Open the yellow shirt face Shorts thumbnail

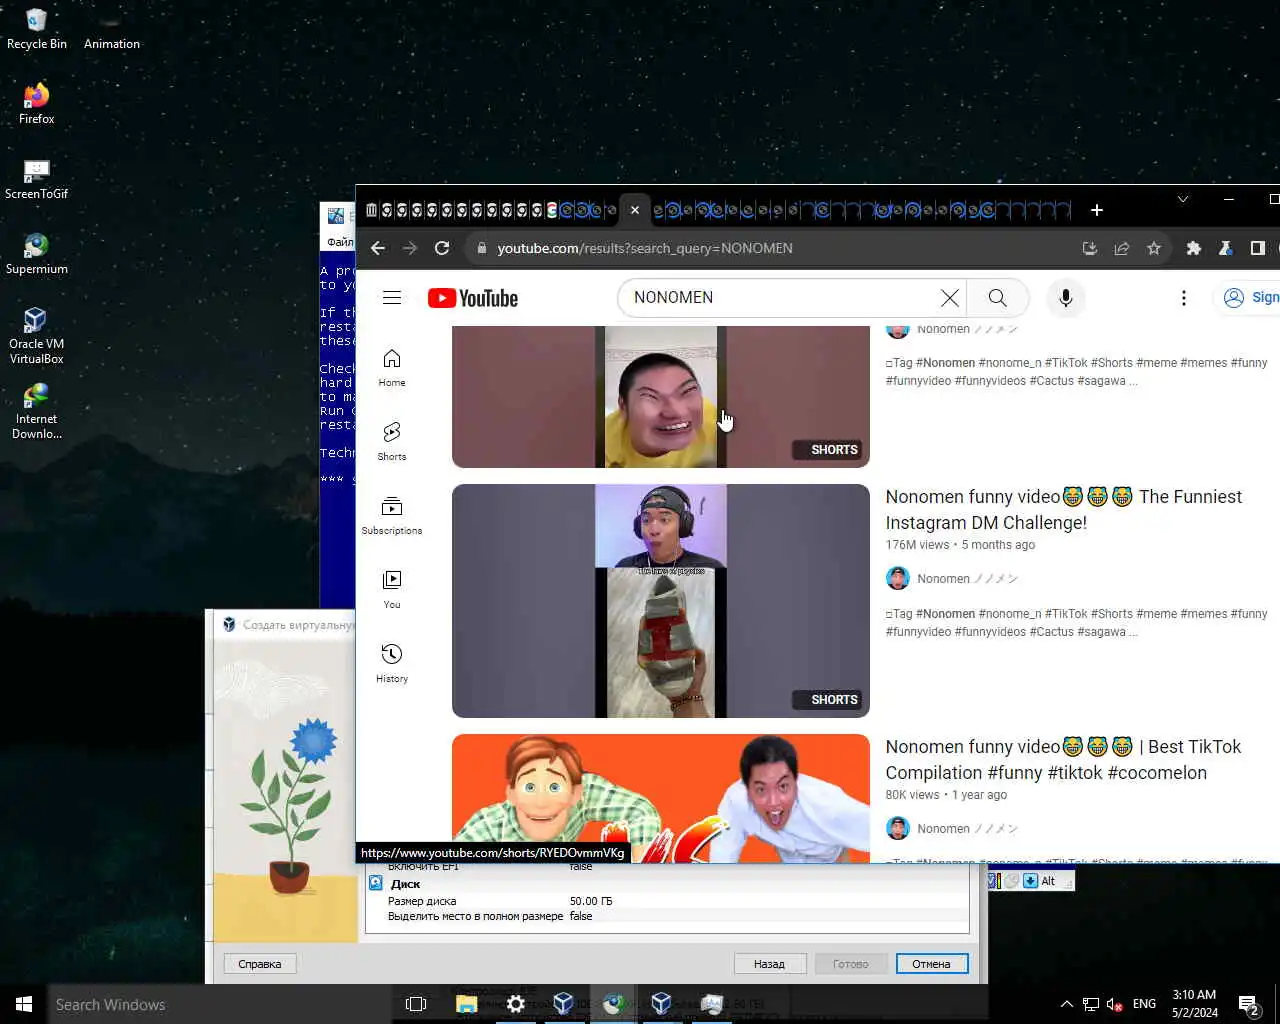(x=661, y=397)
